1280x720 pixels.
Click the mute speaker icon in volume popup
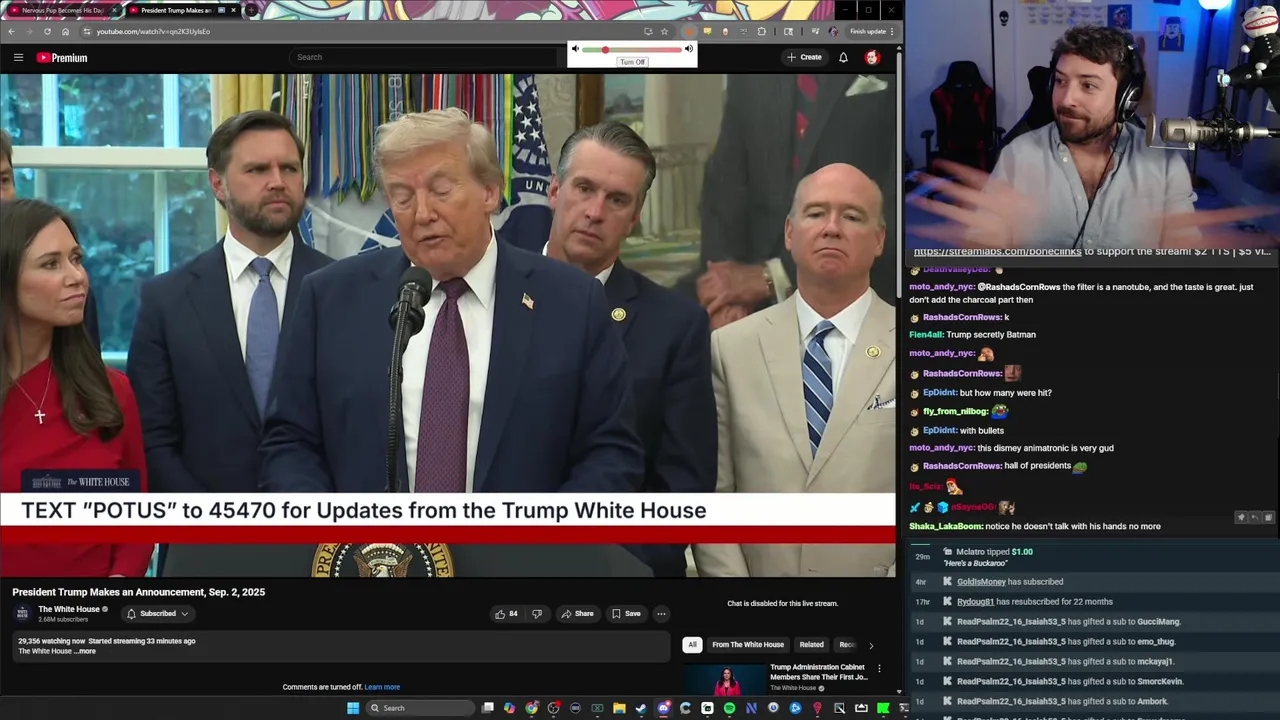coord(575,49)
